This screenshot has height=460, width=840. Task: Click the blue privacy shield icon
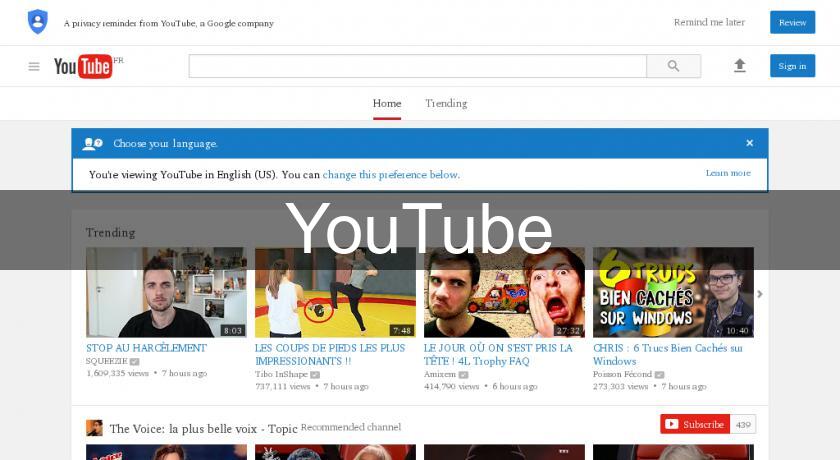tap(38, 22)
